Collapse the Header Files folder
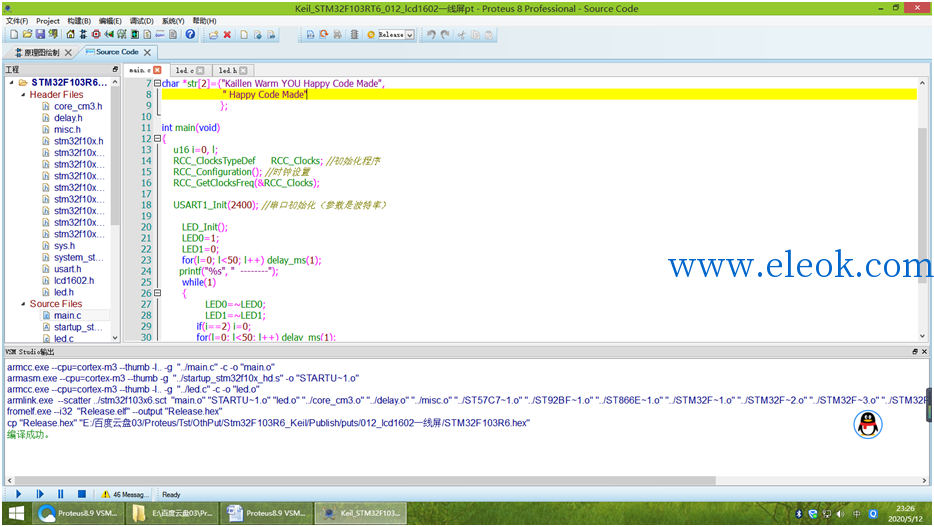This screenshot has height=527, width=934. click(x=23, y=95)
